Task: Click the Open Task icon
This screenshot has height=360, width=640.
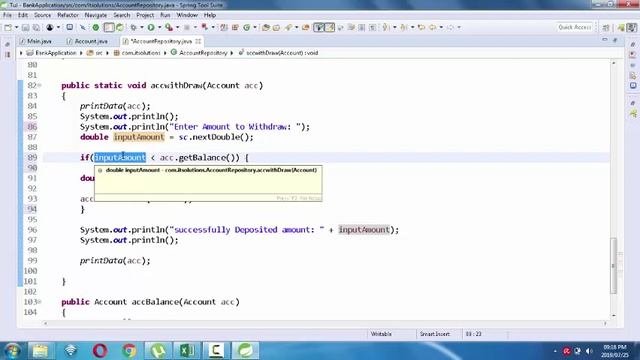Action: pyautogui.click(x=276, y=27)
